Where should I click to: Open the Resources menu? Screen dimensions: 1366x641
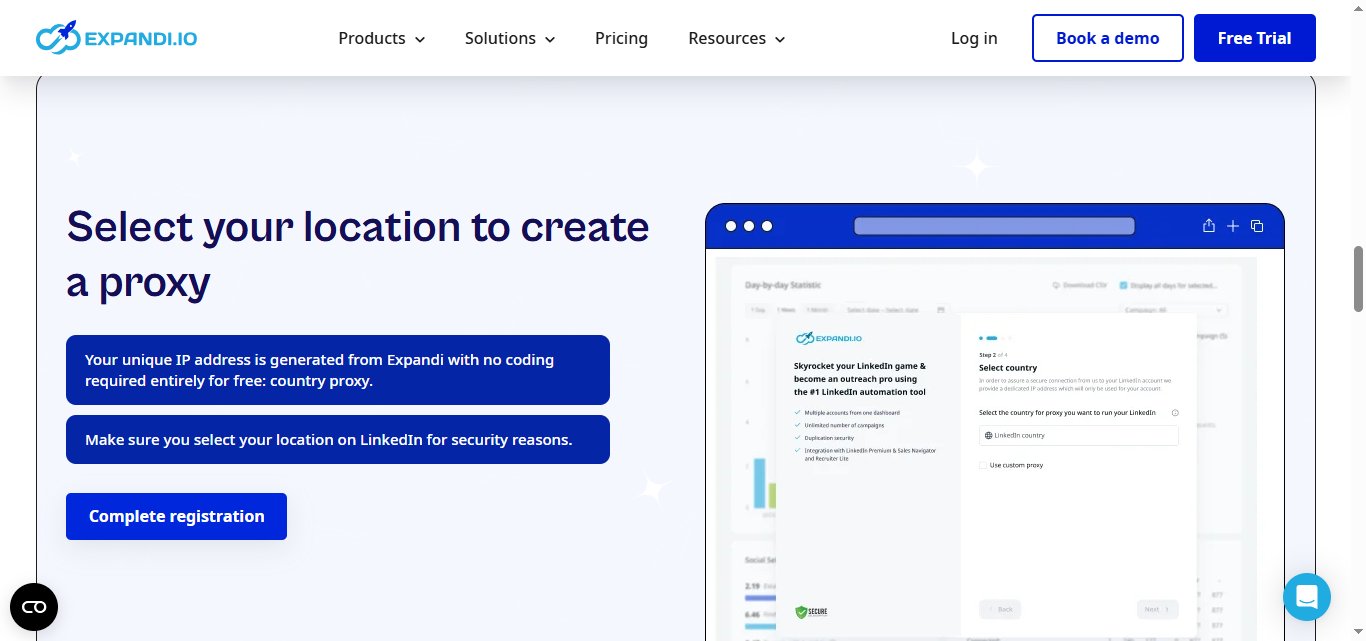[x=736, y=38]
